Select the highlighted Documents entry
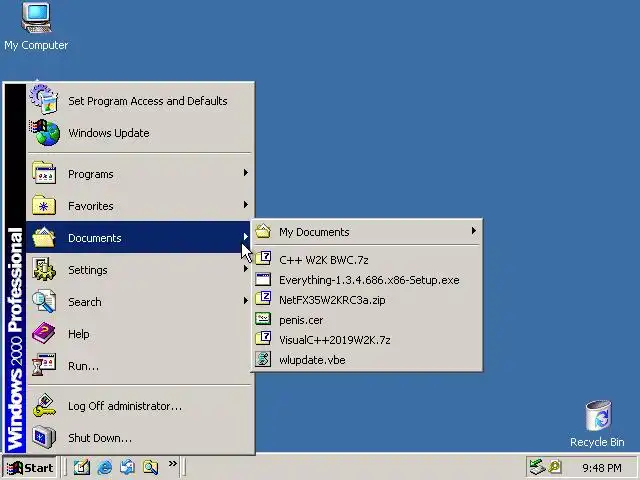The height and width of the screenshot is (480, 640). pyautogui.click(x=139, y=237)
